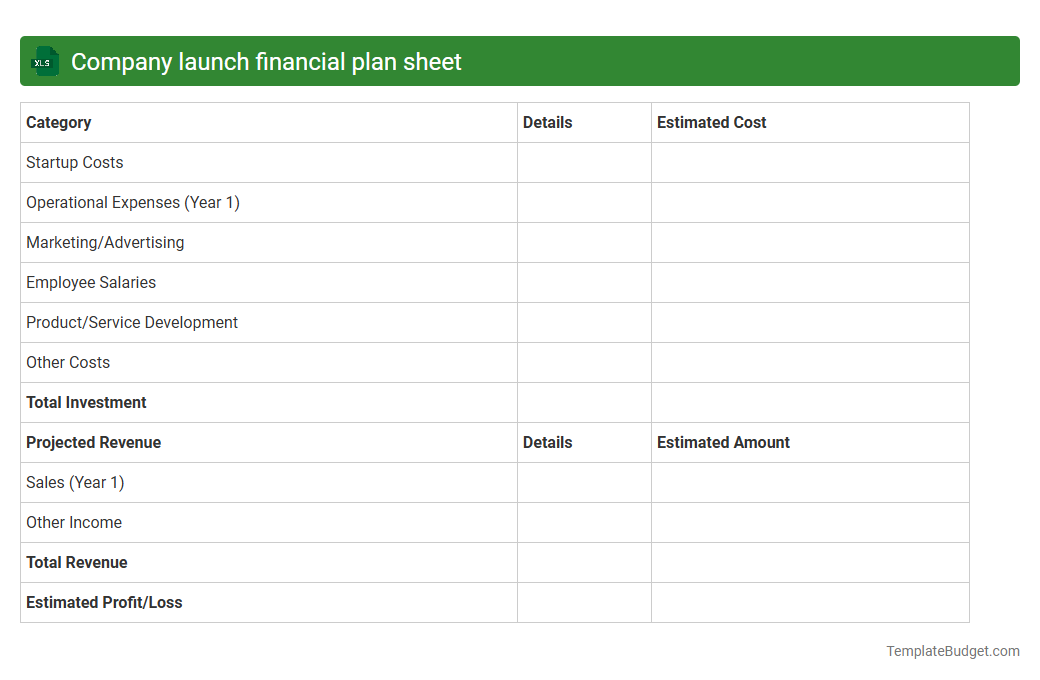Click the Product/Service Development cell
The width and height of the screenshot is (1040, 680).
131,322
